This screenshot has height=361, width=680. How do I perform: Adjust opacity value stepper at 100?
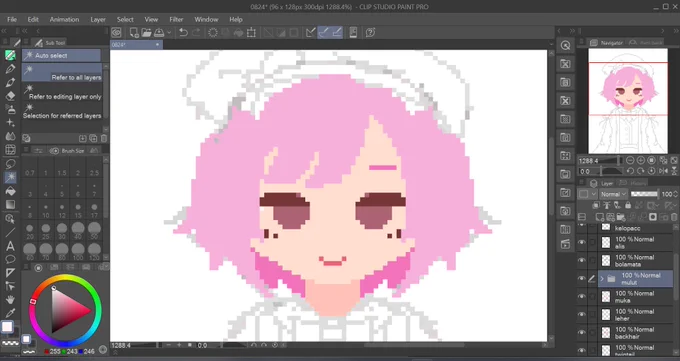[675, 194]
